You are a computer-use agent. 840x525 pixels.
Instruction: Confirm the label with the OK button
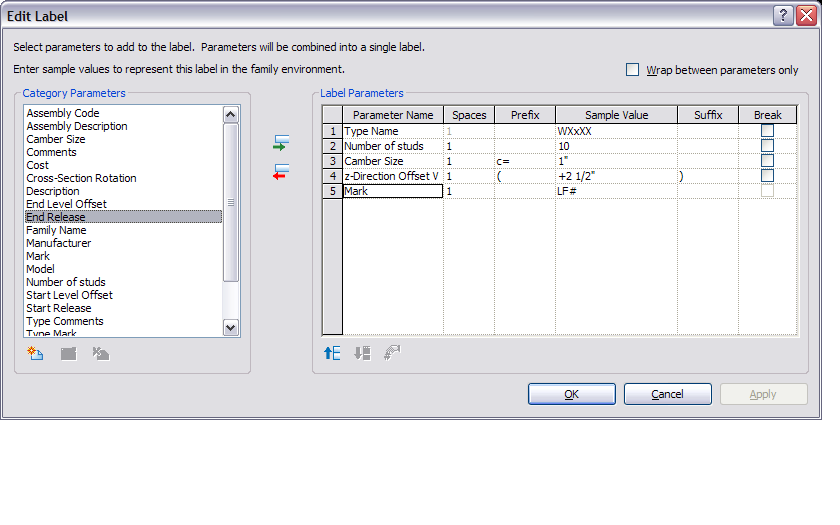pyautogui.click(x=572, y=394)
